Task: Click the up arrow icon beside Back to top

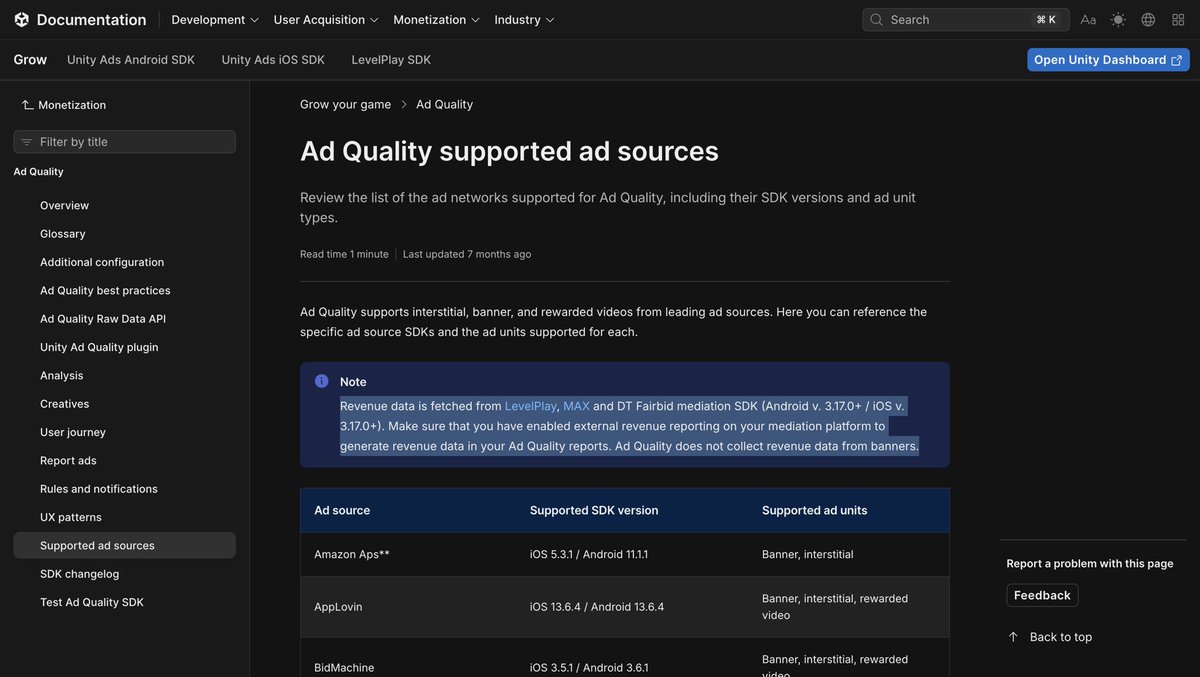Action: [x=1014, y=637]
